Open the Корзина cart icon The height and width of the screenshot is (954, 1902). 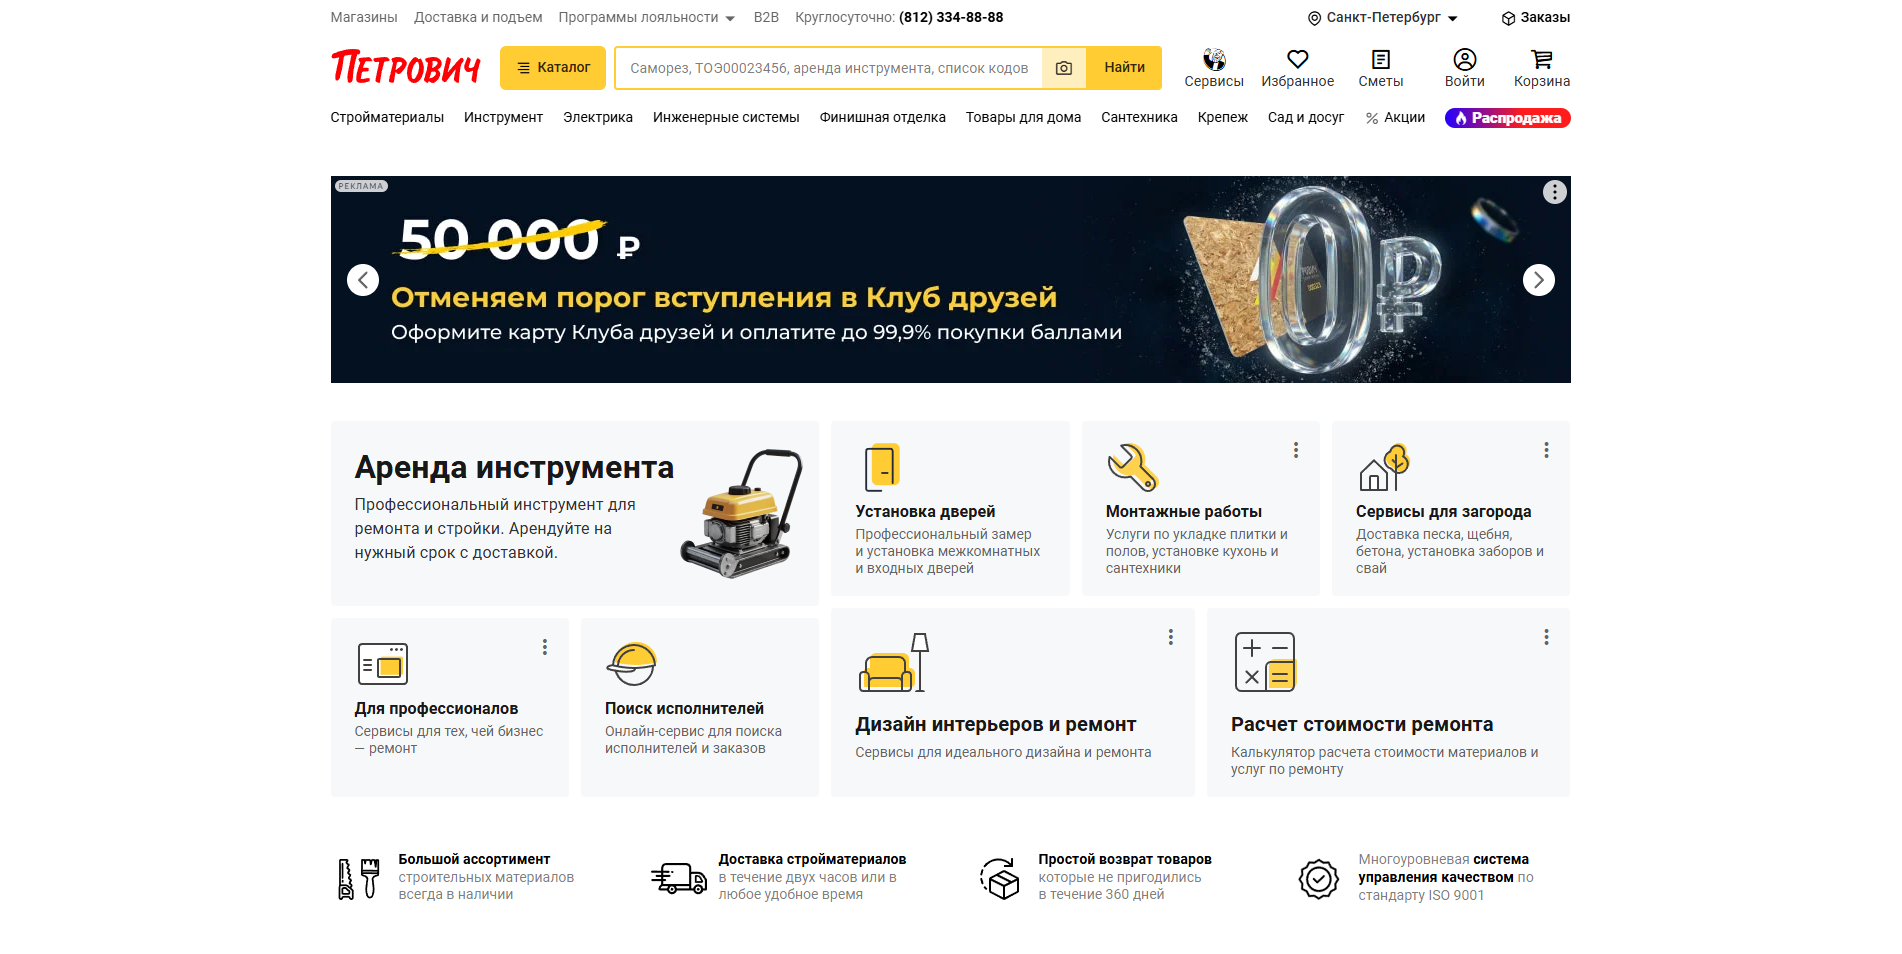pyautogui.click(x=1541, y=59)
